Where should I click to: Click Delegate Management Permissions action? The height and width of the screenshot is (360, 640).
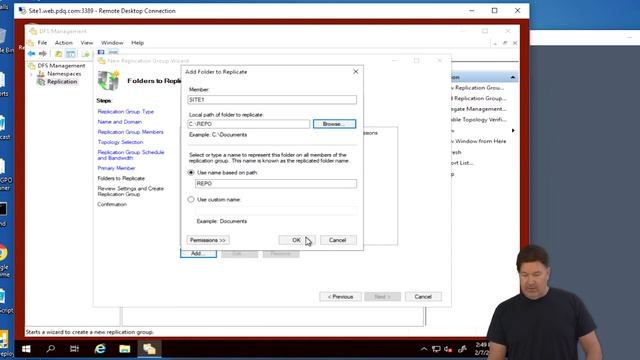[x=479, y=109]
